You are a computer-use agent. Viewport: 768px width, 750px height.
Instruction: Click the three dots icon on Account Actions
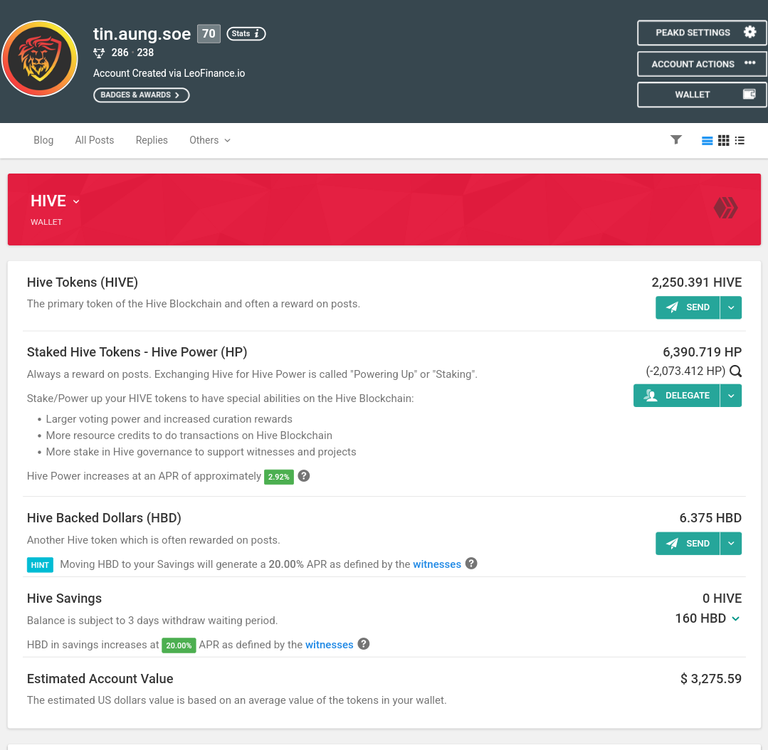[750, 63]
